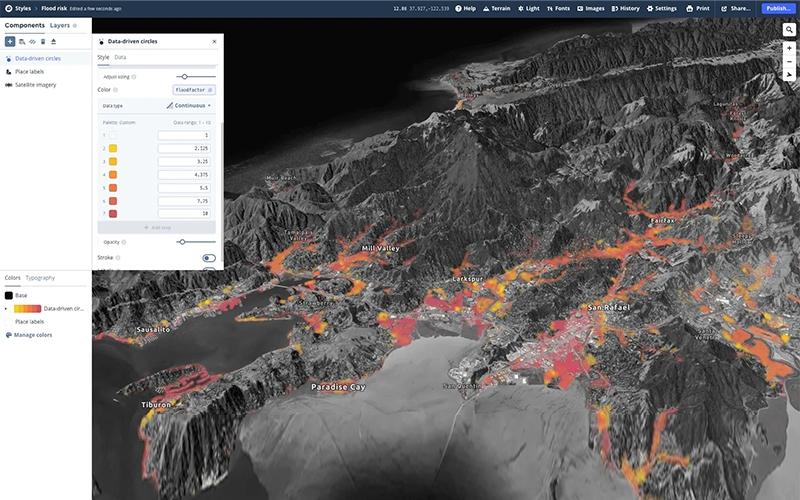Click the Place labels entry under Colors
Viewport: 800px width, 500px height.
click(x=30, y=322)
